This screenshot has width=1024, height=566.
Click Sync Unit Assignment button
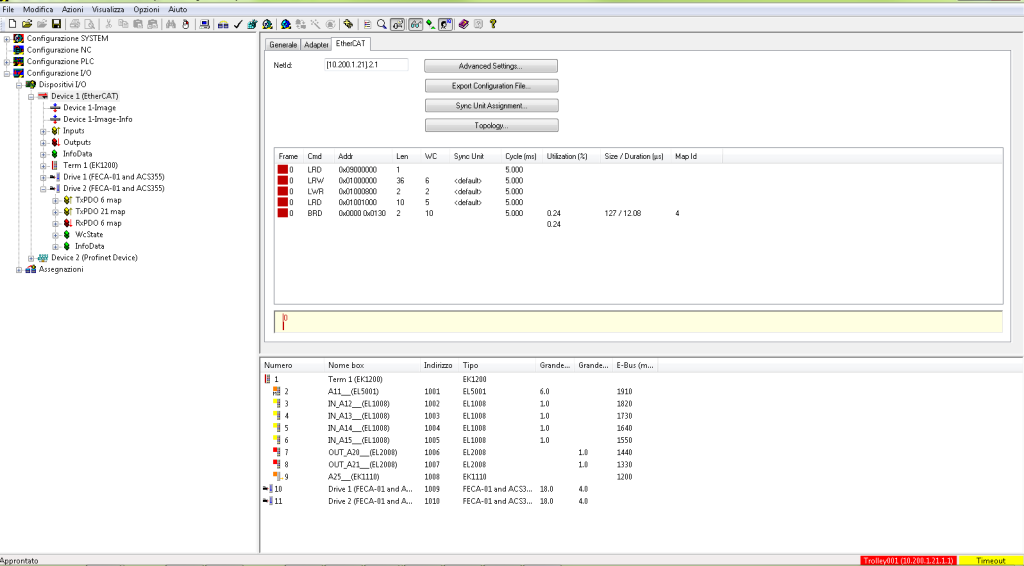coord(491,105)
